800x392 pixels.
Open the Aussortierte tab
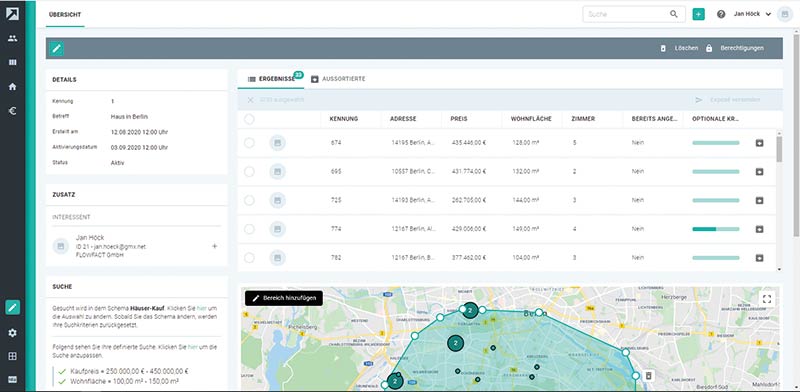(x=338, y=79)
